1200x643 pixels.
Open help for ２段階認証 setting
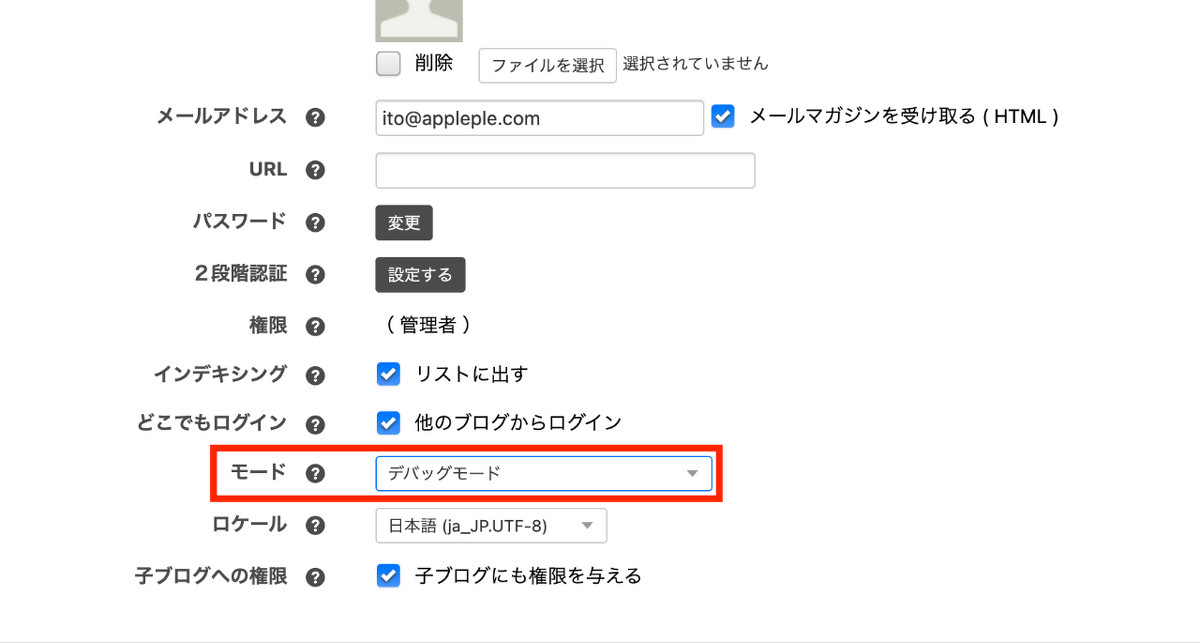point(315,274)
